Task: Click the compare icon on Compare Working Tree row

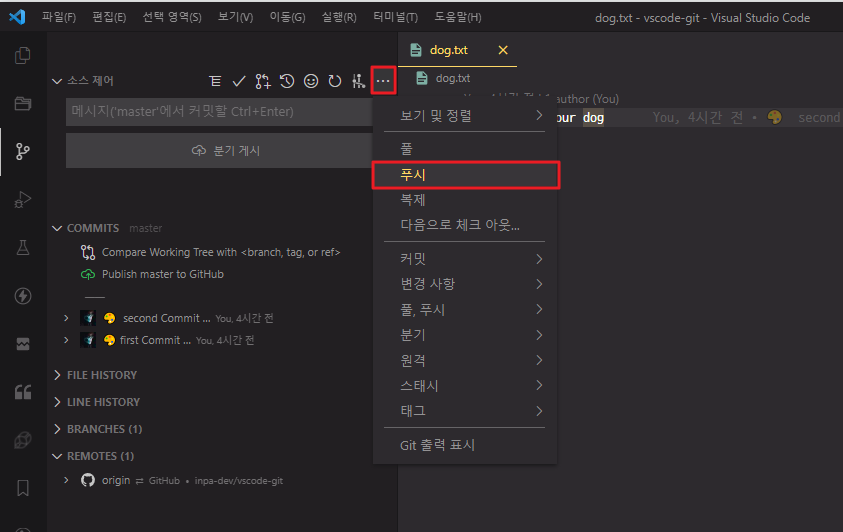Action: point(88,252)
